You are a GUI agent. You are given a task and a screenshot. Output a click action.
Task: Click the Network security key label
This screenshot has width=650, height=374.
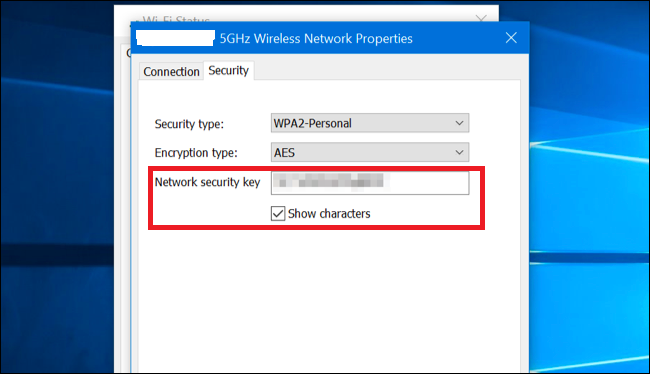pyautogui.click(x=207, y=182)
